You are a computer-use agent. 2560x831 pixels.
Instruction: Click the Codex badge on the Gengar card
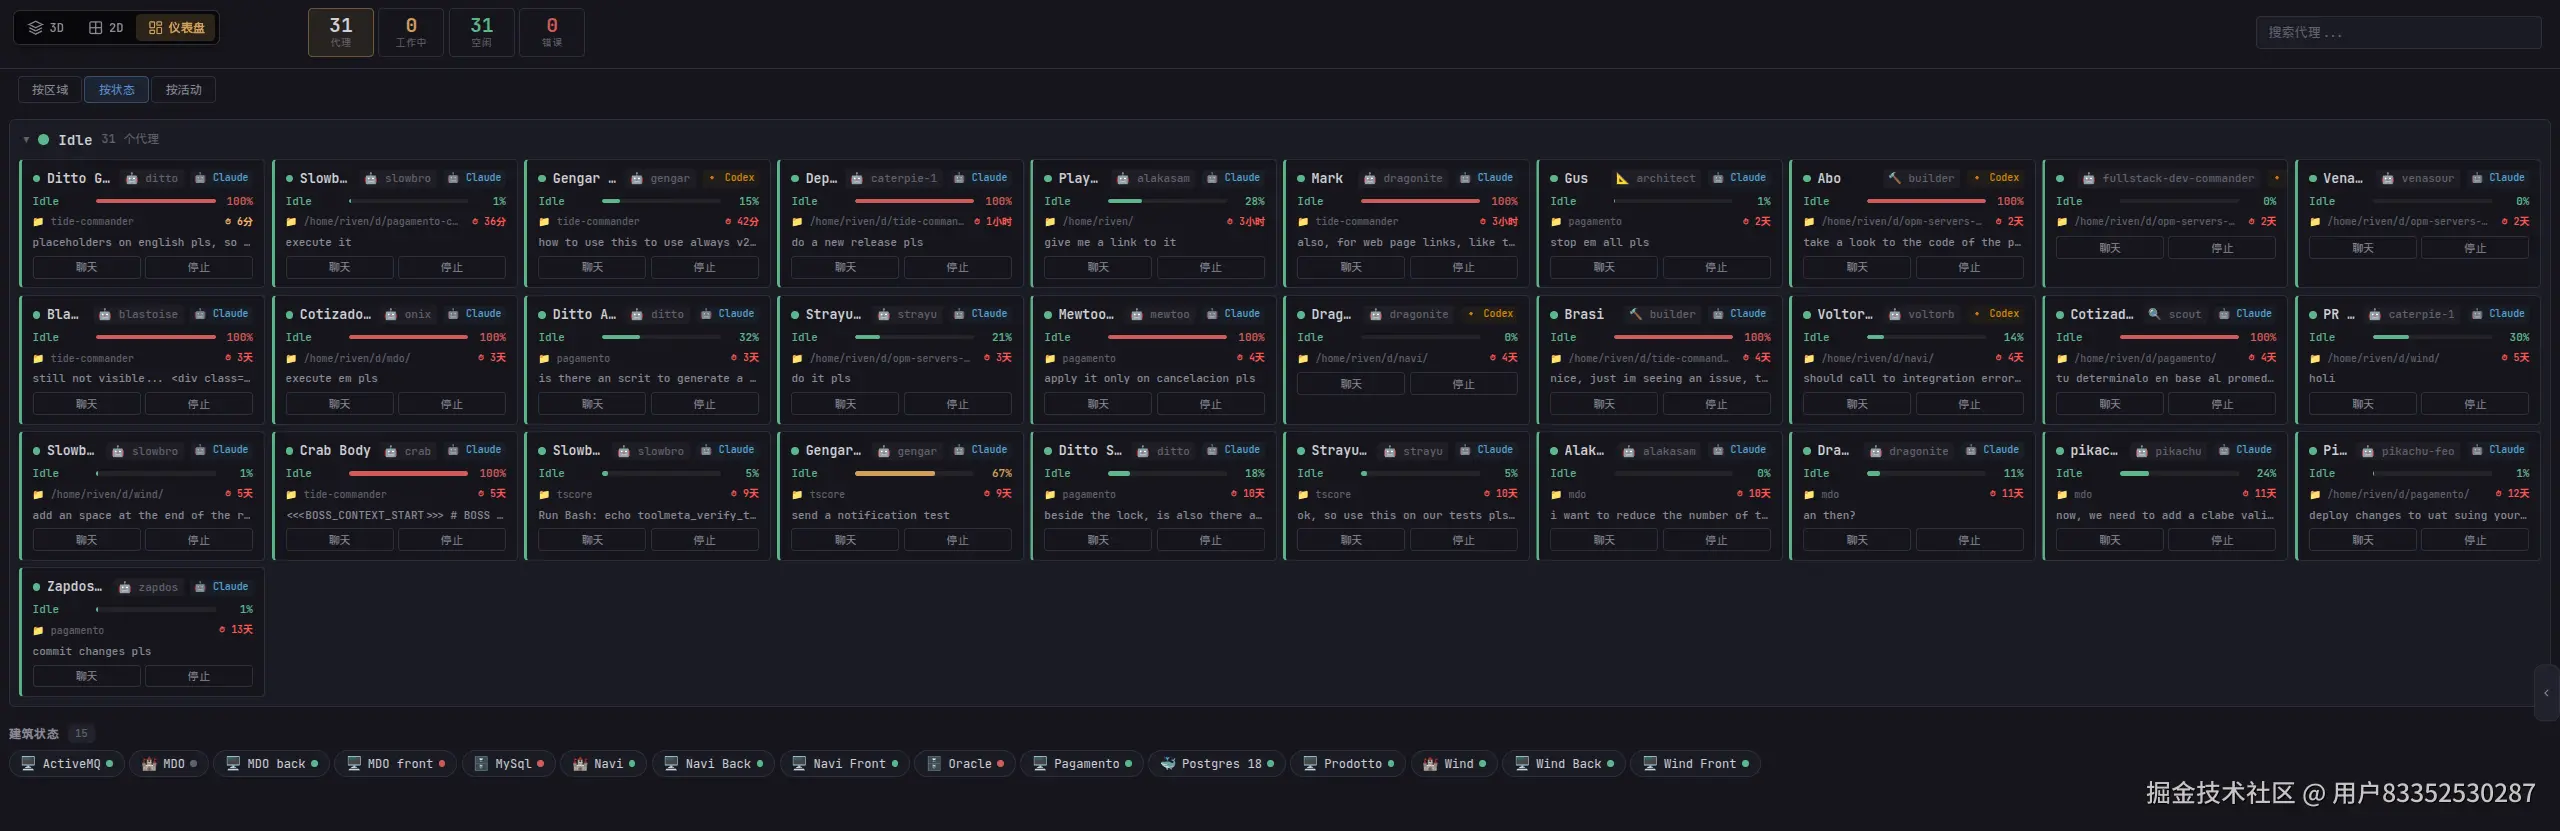pos(732,178)
